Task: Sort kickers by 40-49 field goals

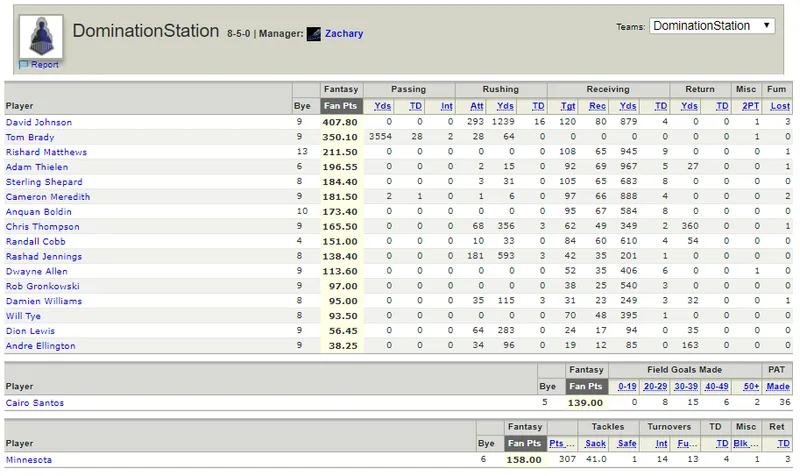Action: click(x=716, y=387)
